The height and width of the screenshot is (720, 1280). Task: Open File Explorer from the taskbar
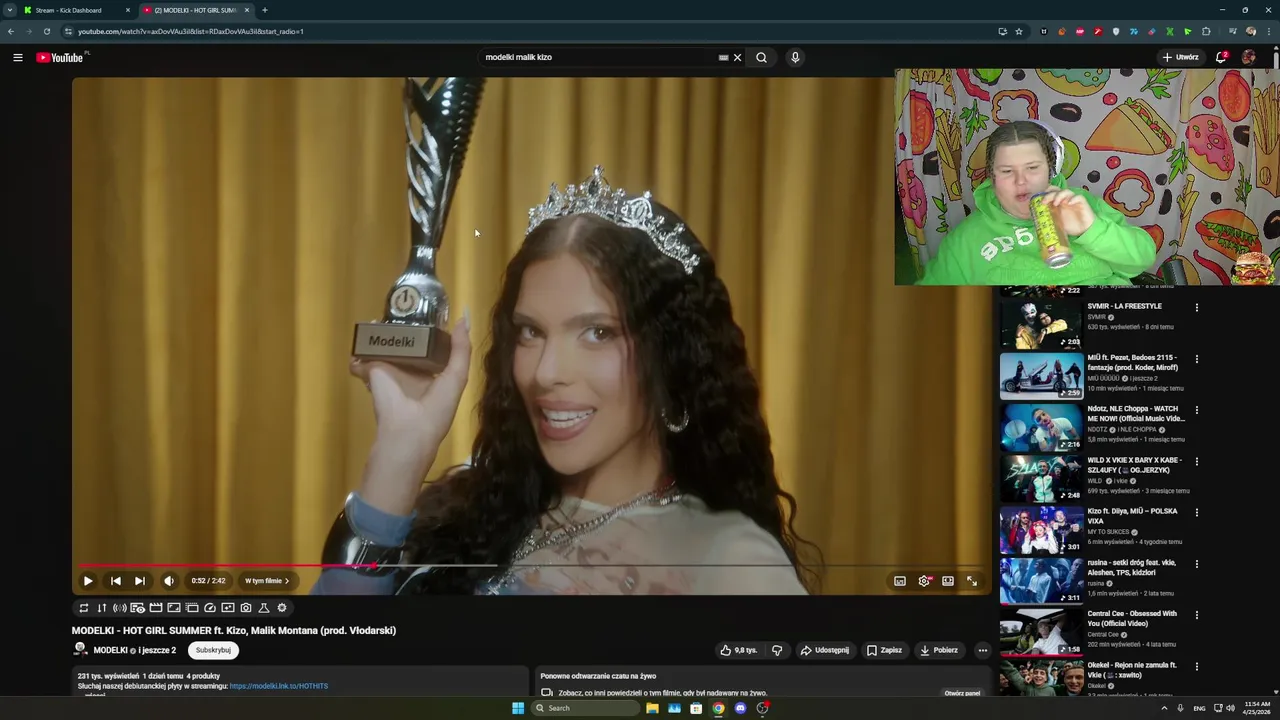point(652,708)
